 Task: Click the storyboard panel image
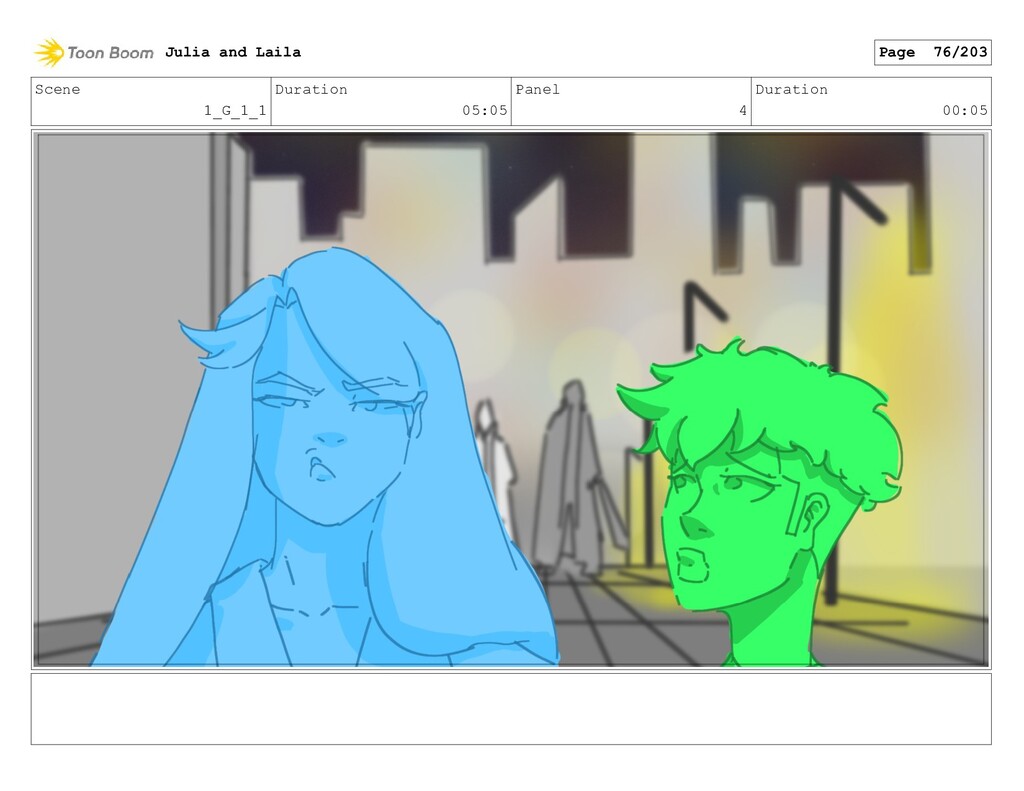point(511,399)
